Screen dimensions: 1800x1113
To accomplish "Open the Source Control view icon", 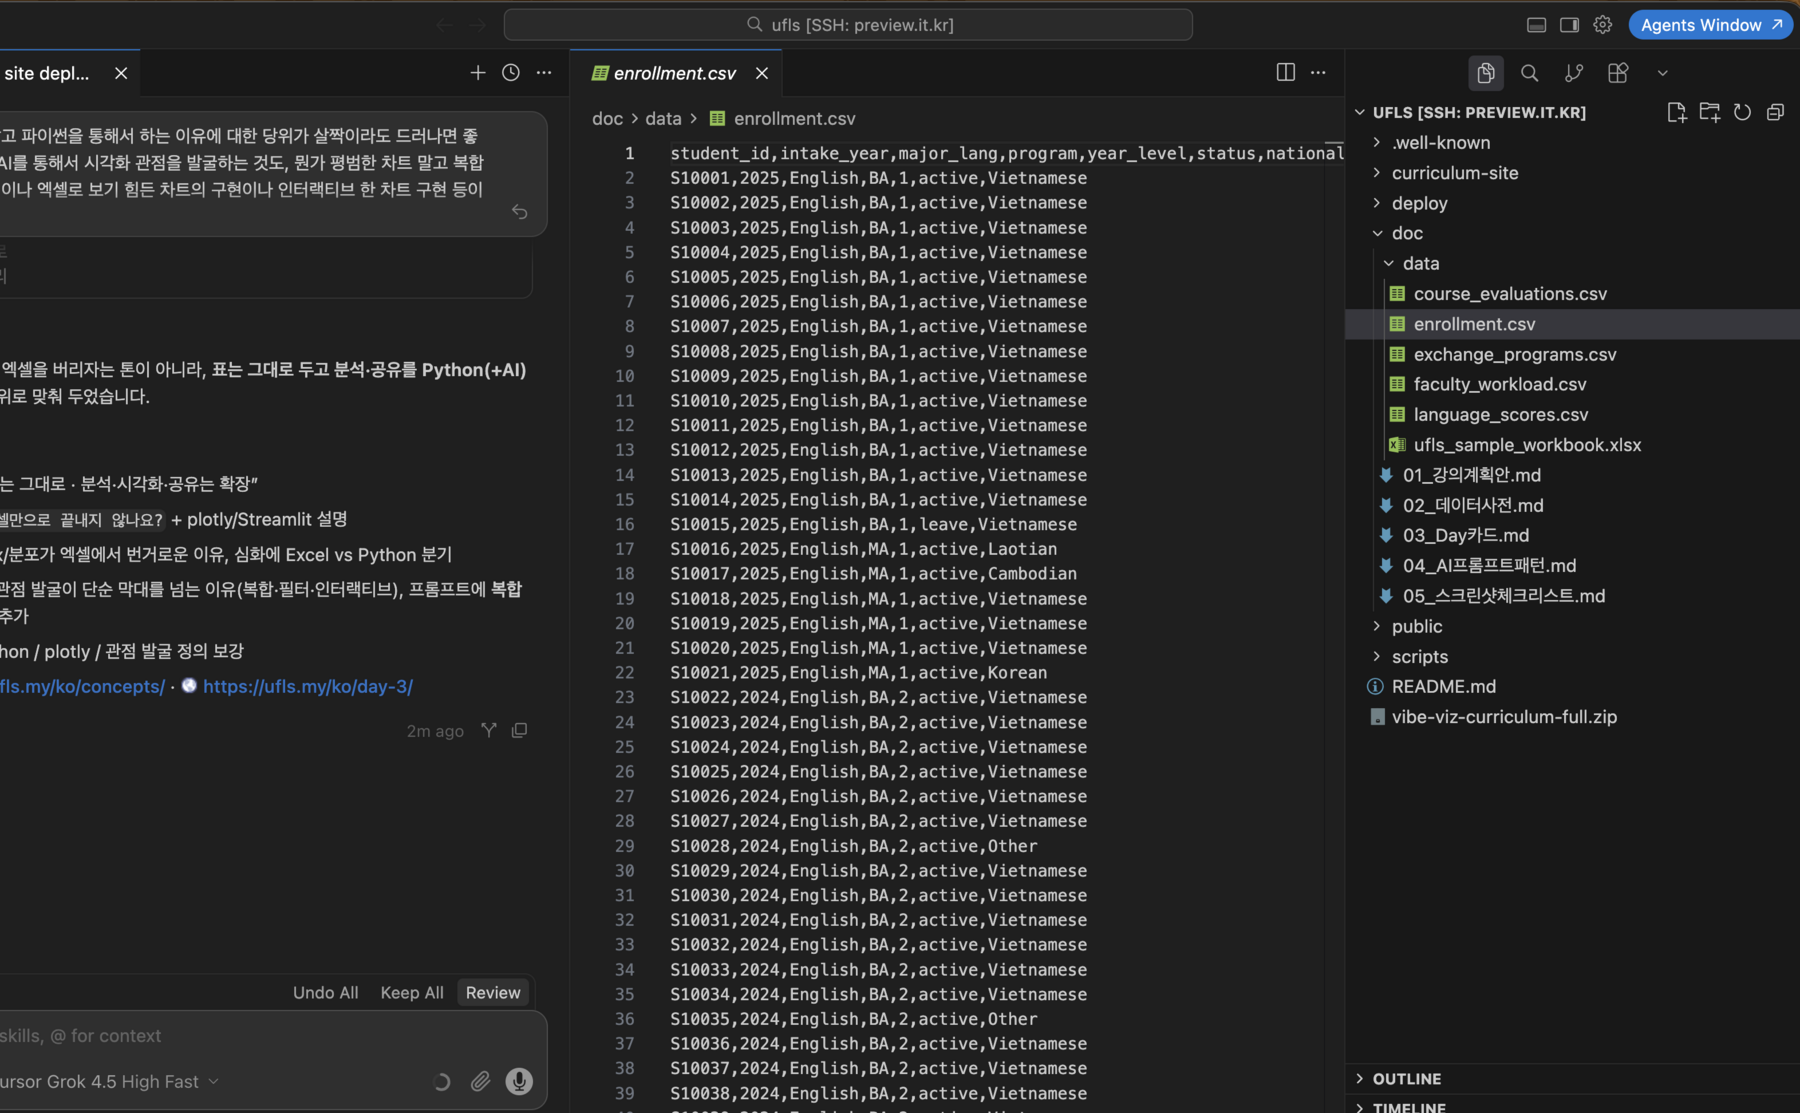I will pyautogui.click(x=1573, y=73).
